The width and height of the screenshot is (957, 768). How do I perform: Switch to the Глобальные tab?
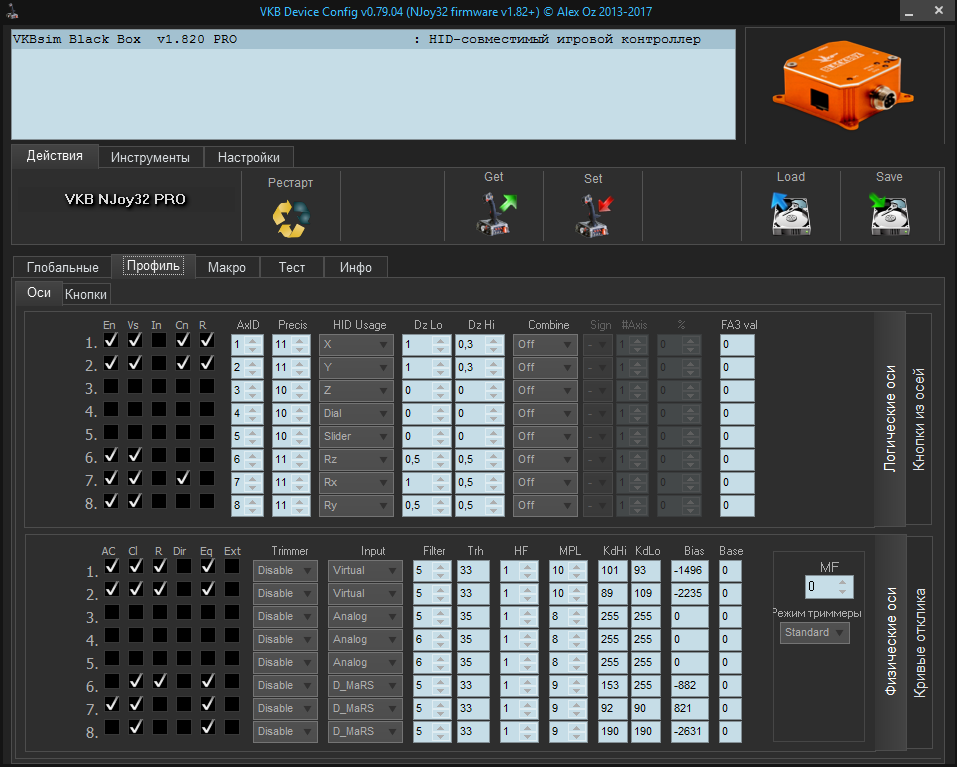point(62,267)
